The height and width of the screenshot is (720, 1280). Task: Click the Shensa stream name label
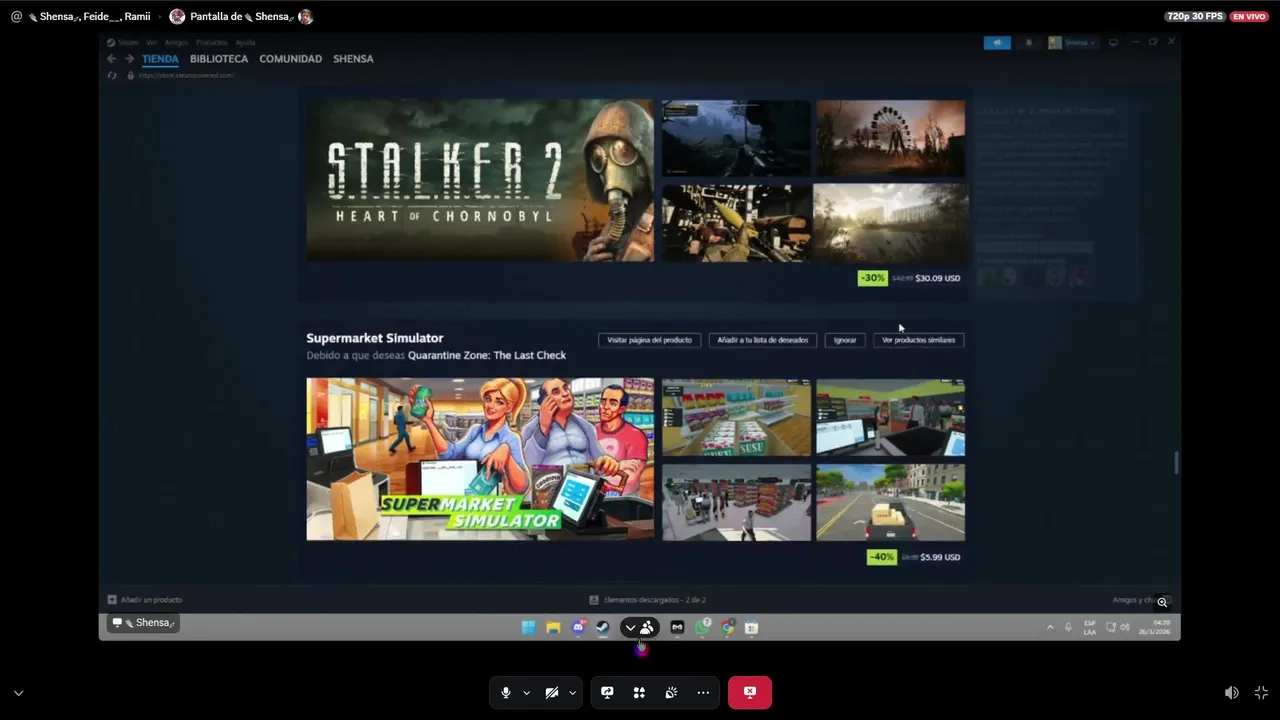143,623
